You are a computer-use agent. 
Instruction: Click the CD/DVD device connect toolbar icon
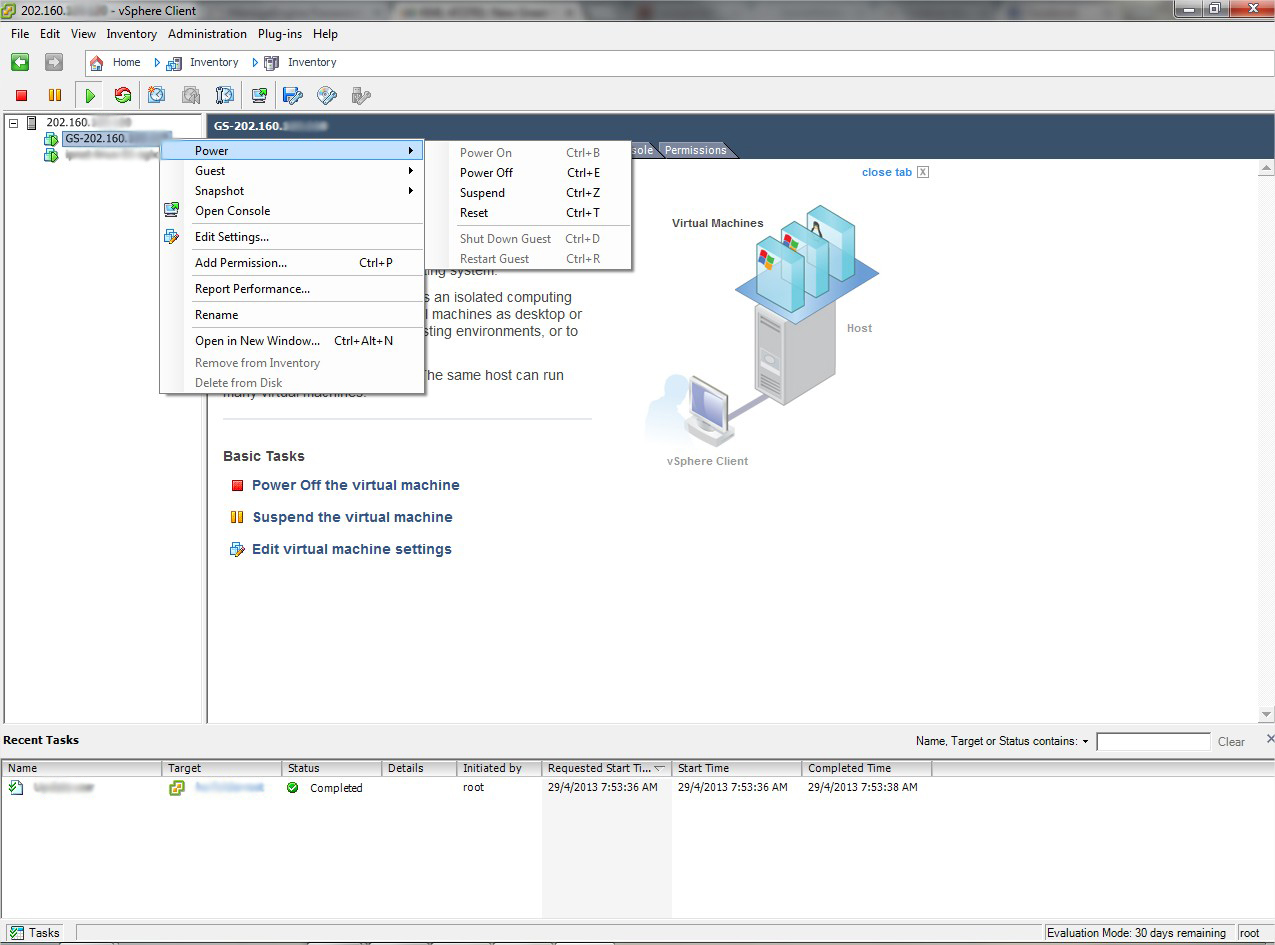(327, 96)
